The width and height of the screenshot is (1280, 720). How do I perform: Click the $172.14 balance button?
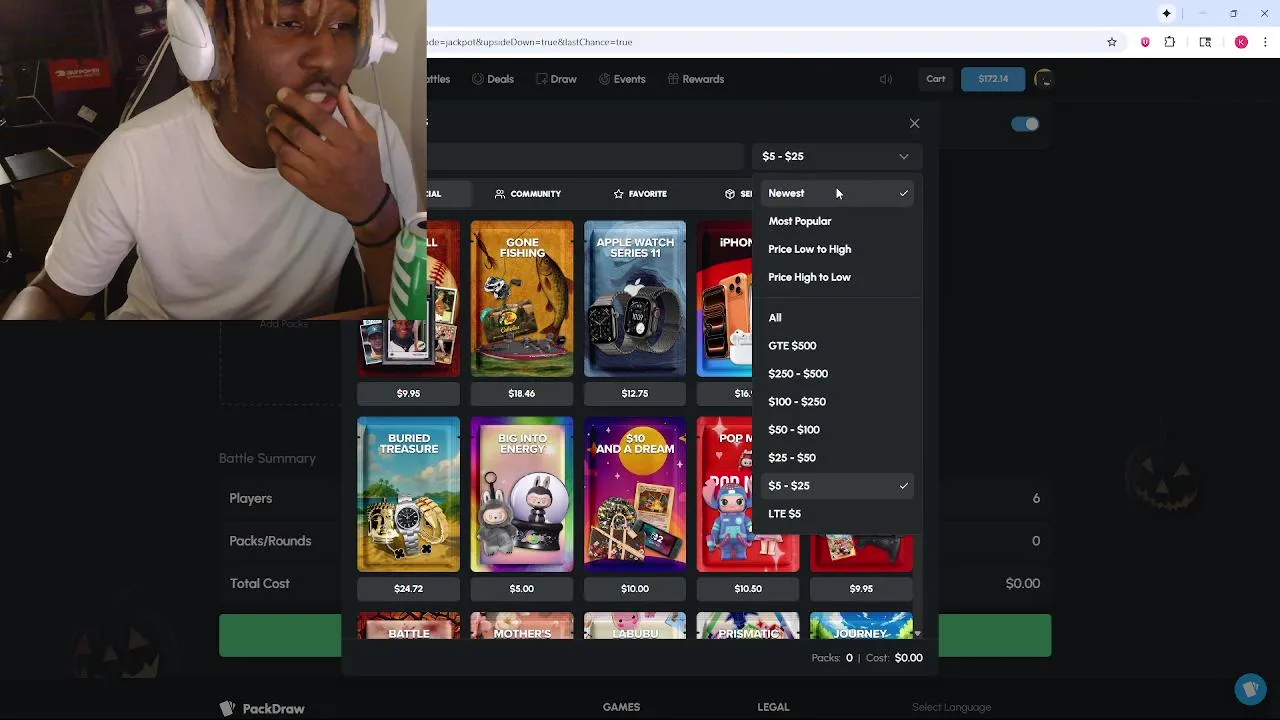tap(993, 79)
